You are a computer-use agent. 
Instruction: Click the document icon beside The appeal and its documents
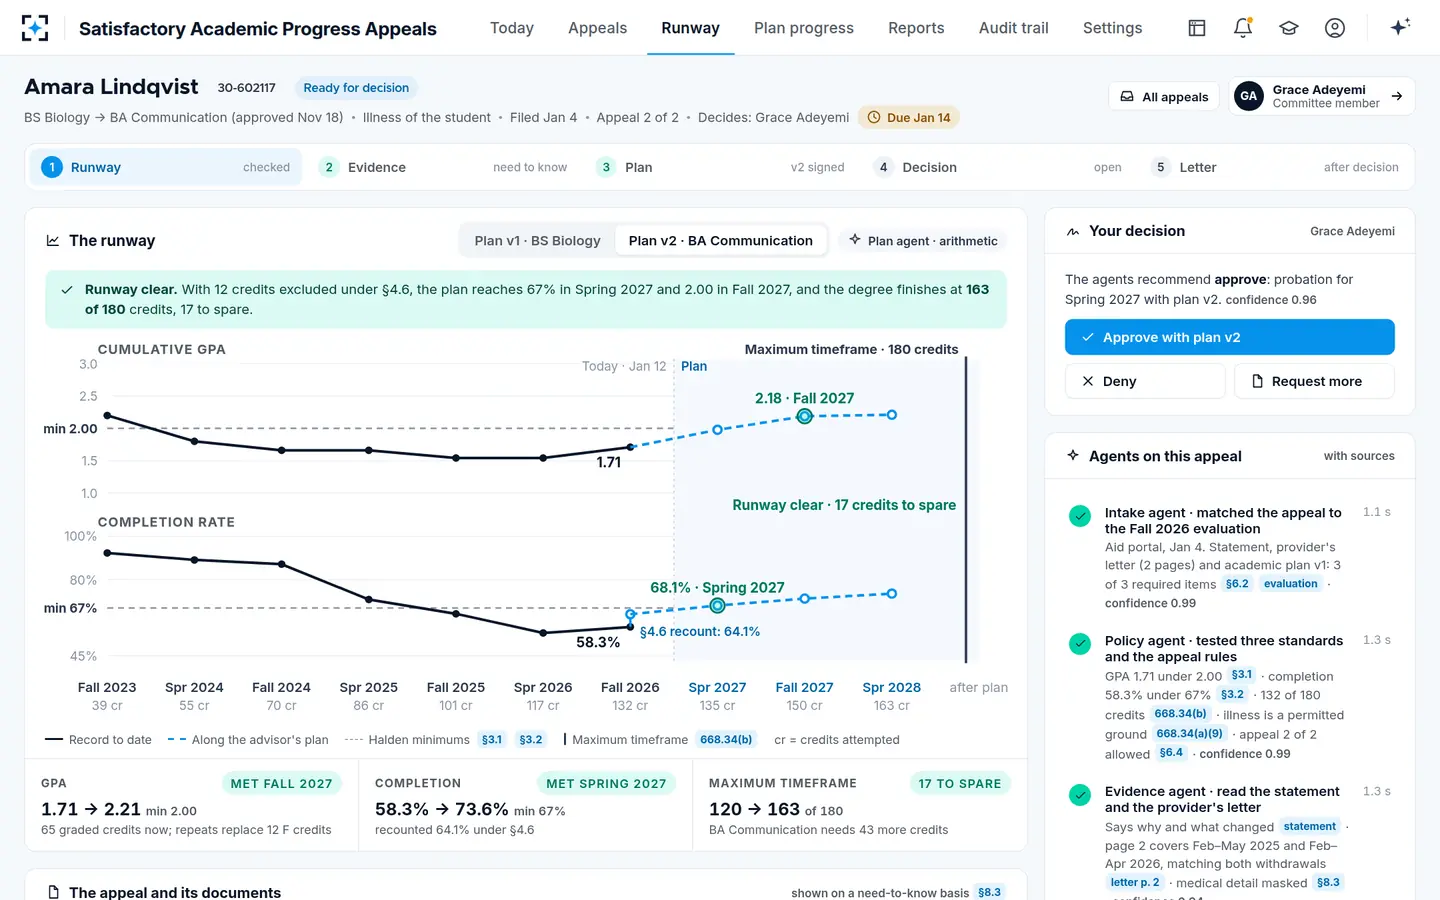(54, 892)
